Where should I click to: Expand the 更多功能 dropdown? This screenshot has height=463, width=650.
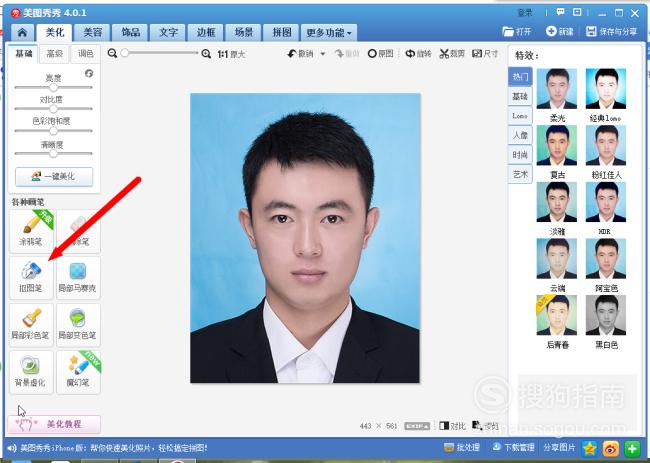pyautogui.click(x=329, y=32)
